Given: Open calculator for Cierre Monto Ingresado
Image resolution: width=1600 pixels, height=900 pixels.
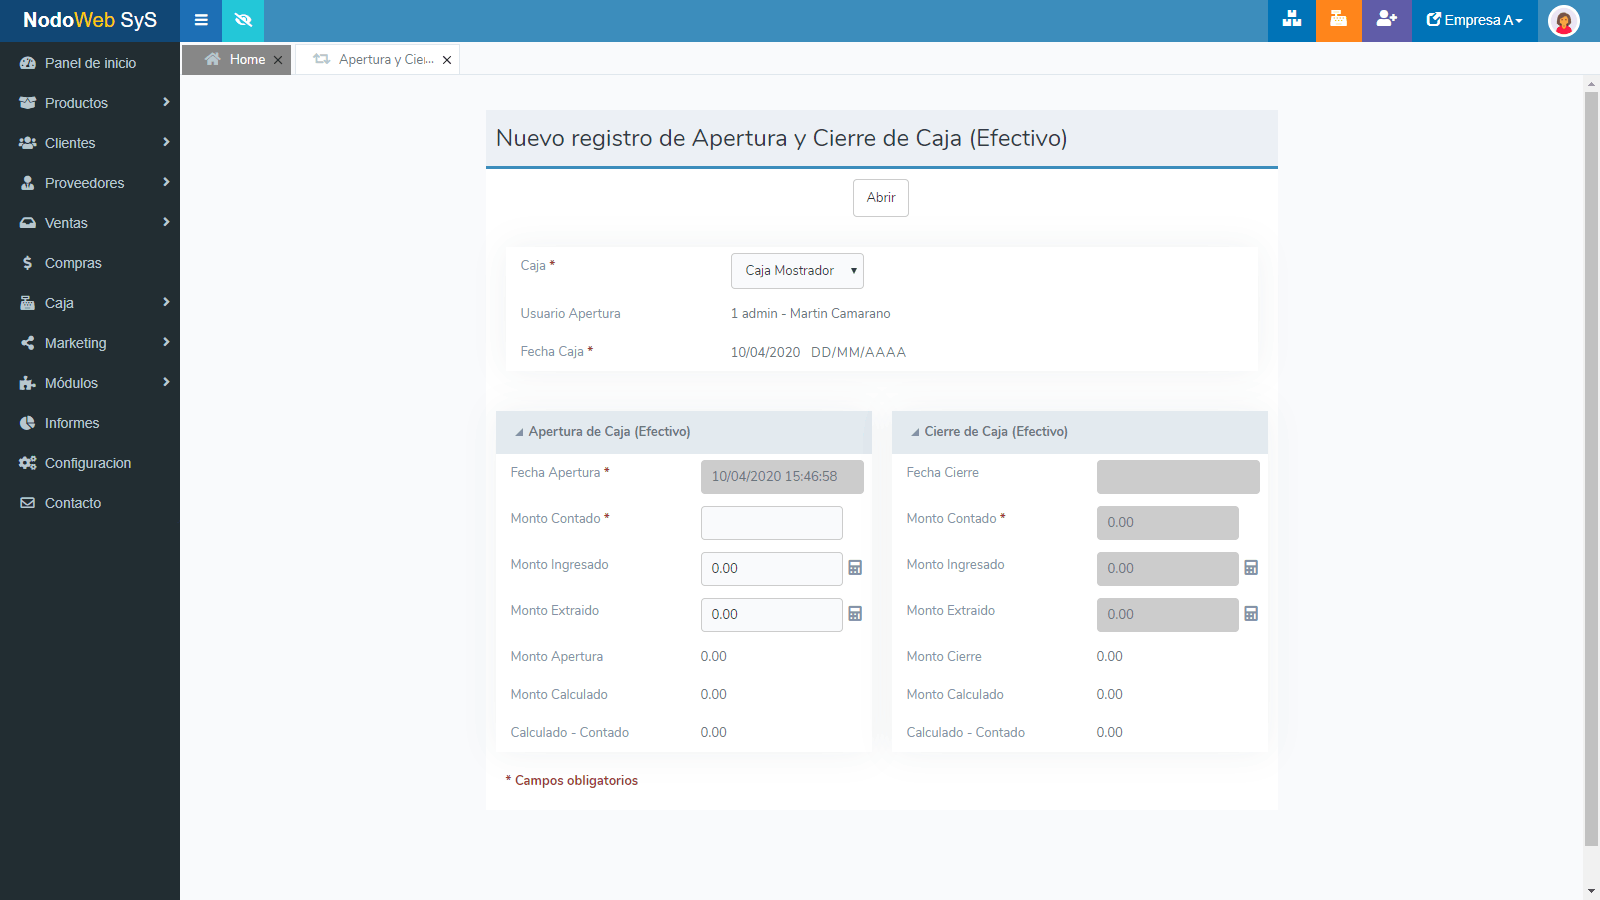Looking at the screenshot, I should tap(1251, 568).
